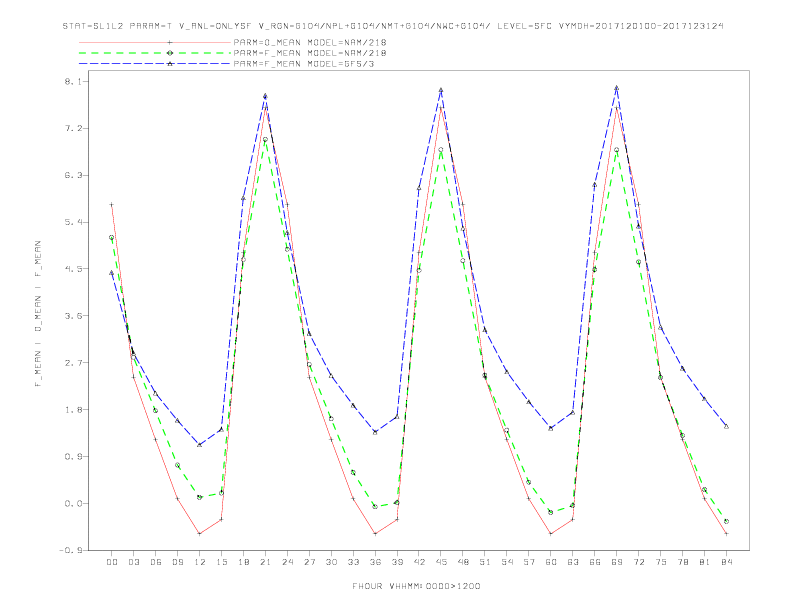The image size is (792, 612).
Task: Click x-axis tick label 66
Action: [595, 562]
